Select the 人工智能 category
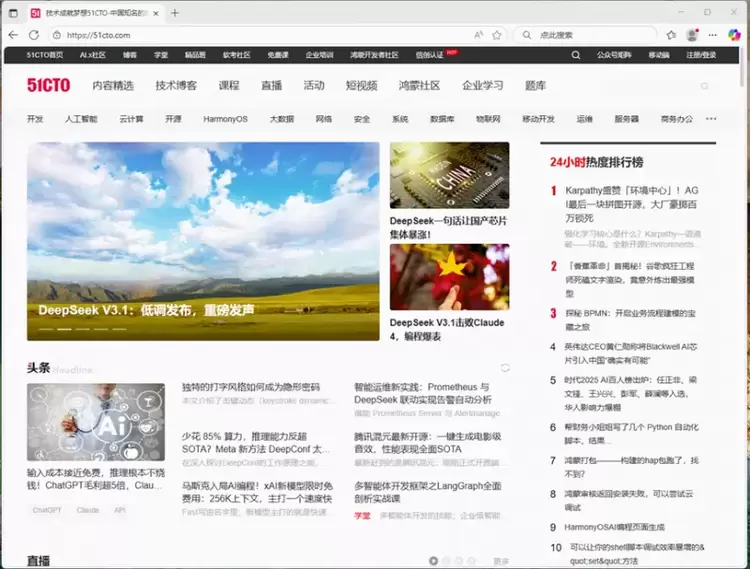The image size is (750, 569). [x=81, y=119]
